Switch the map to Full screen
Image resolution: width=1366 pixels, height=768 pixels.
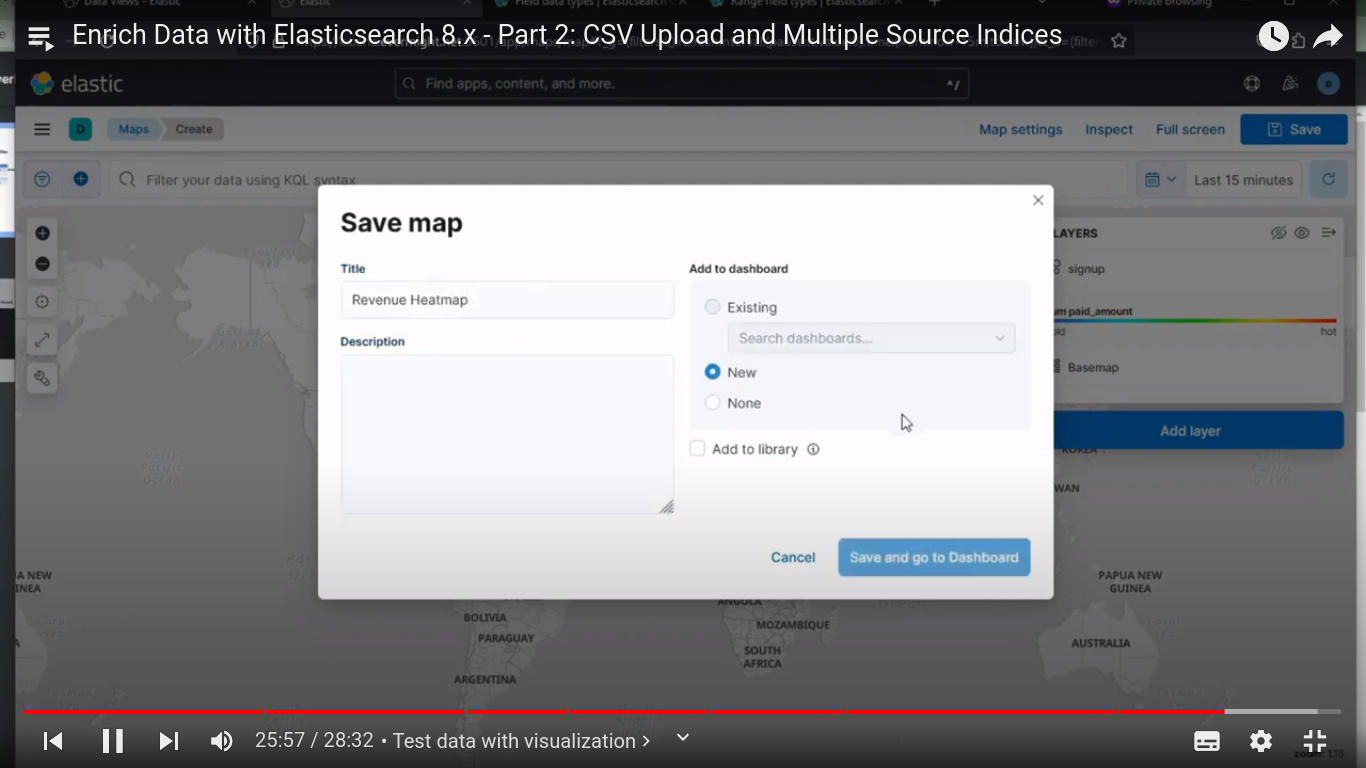pos(1190,129)
